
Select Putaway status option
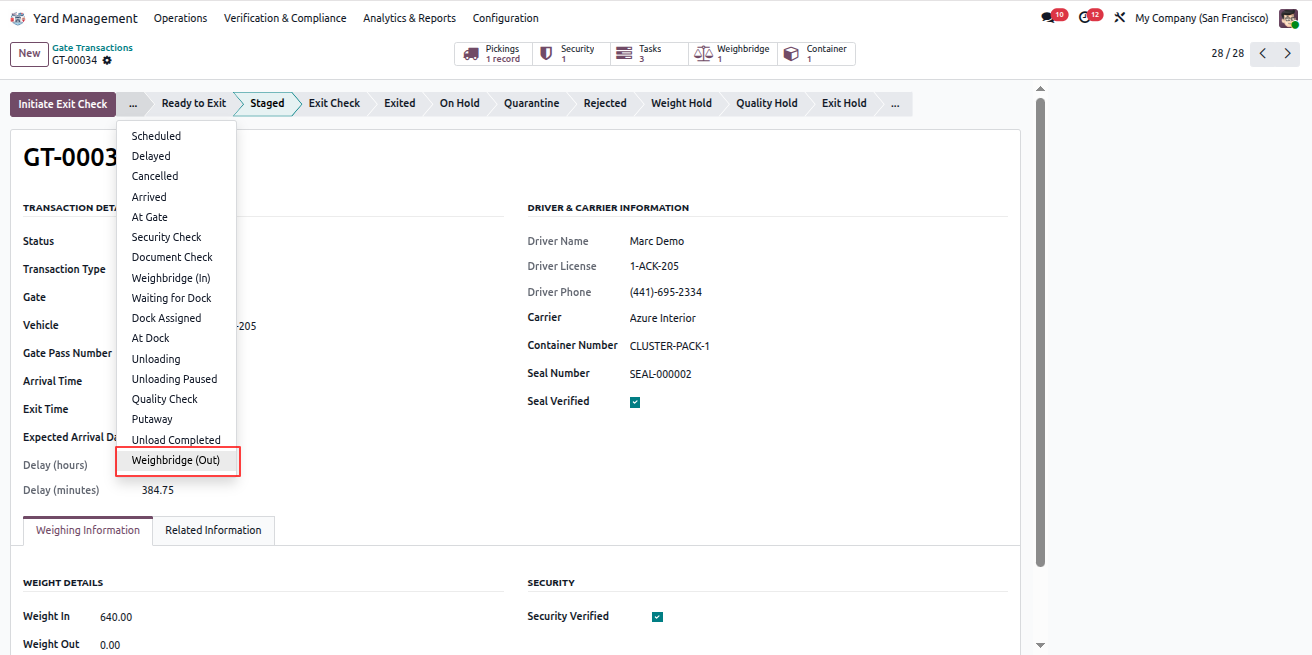click(x=176, y=419)
